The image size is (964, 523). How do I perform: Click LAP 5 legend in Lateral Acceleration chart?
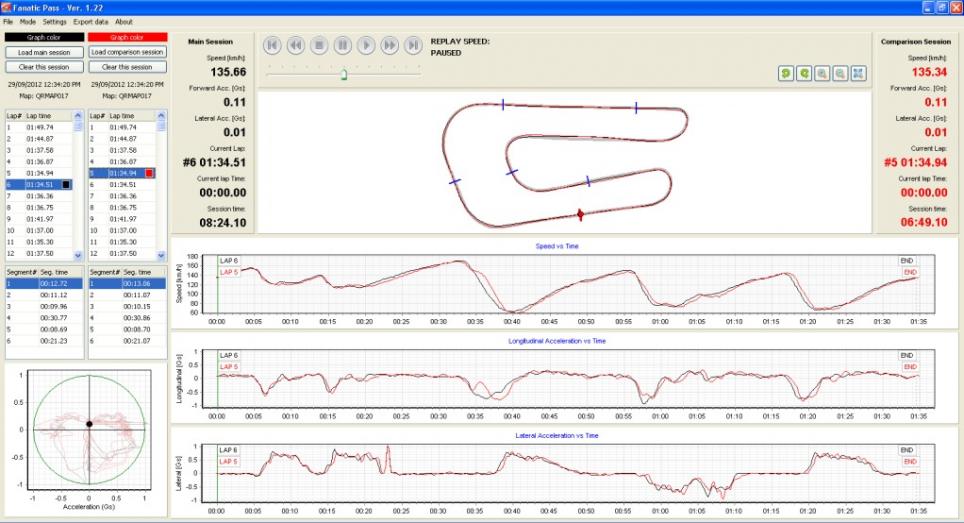(x=229, y=461)
